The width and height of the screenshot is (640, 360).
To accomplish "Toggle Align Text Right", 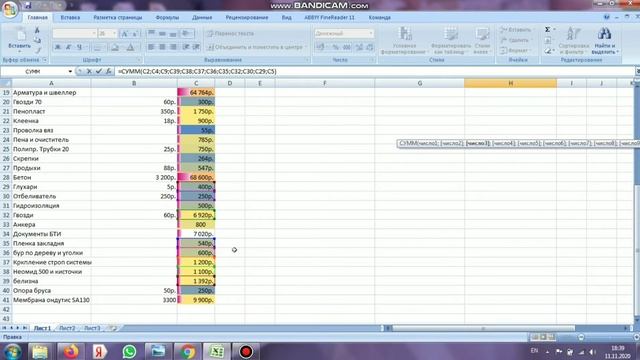I will click(173, 47).
